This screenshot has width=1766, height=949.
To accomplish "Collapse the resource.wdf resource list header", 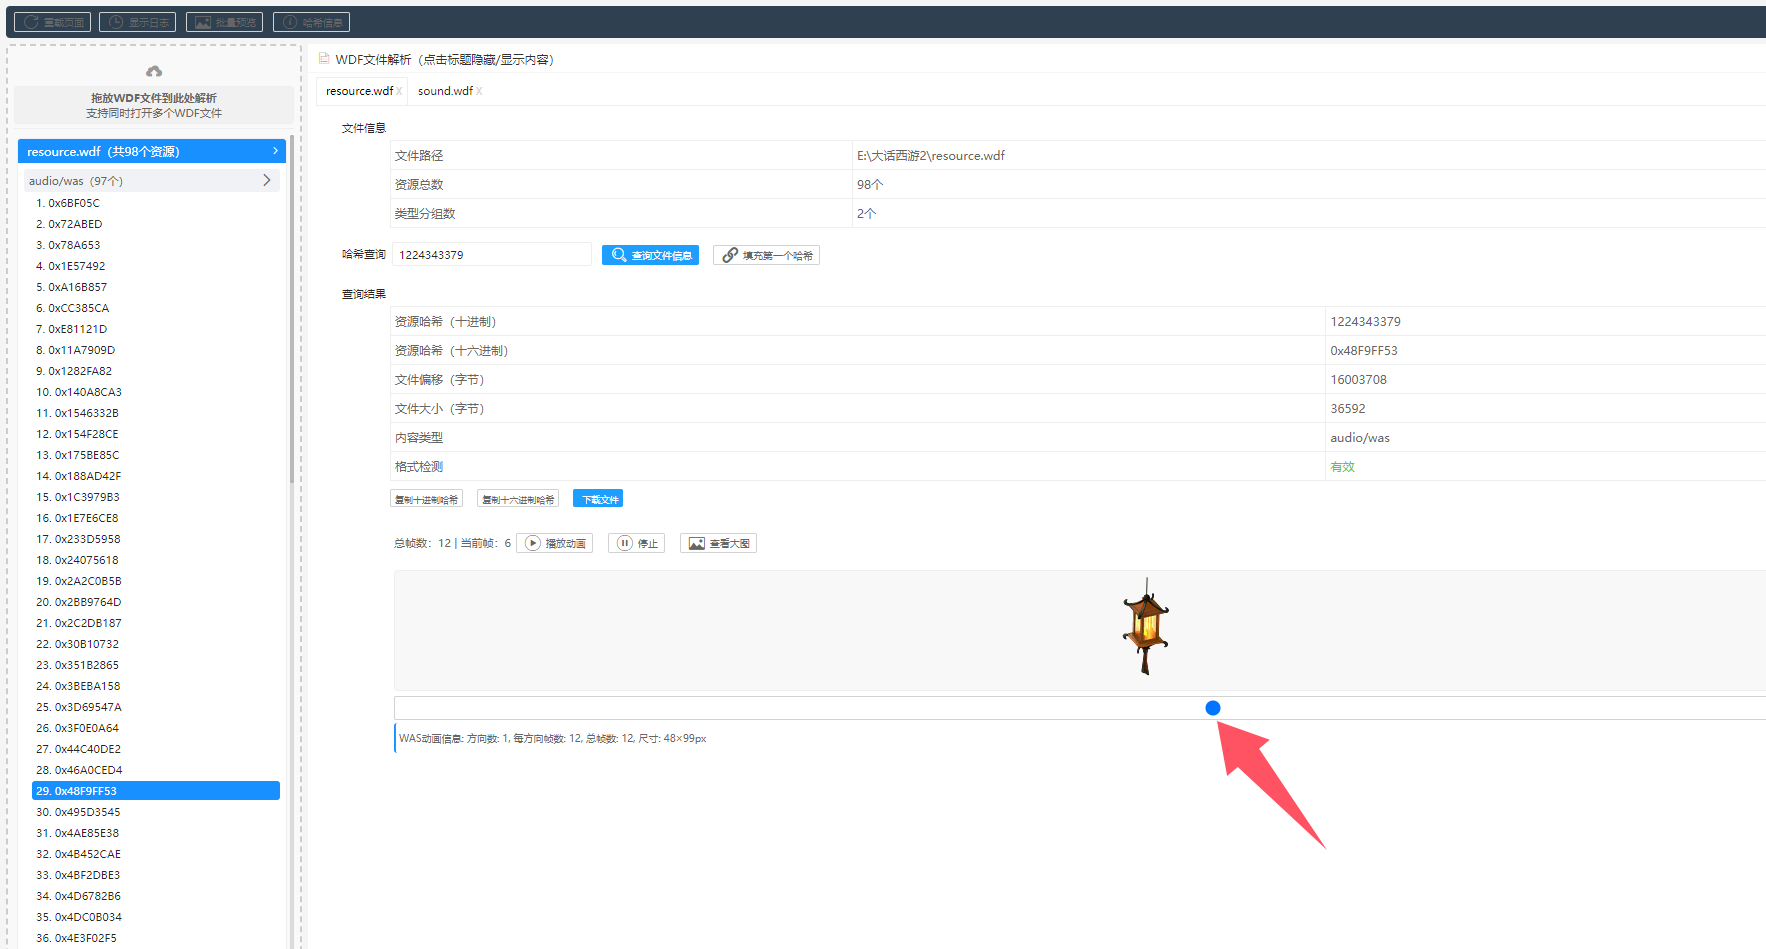I will click(152, 151).
